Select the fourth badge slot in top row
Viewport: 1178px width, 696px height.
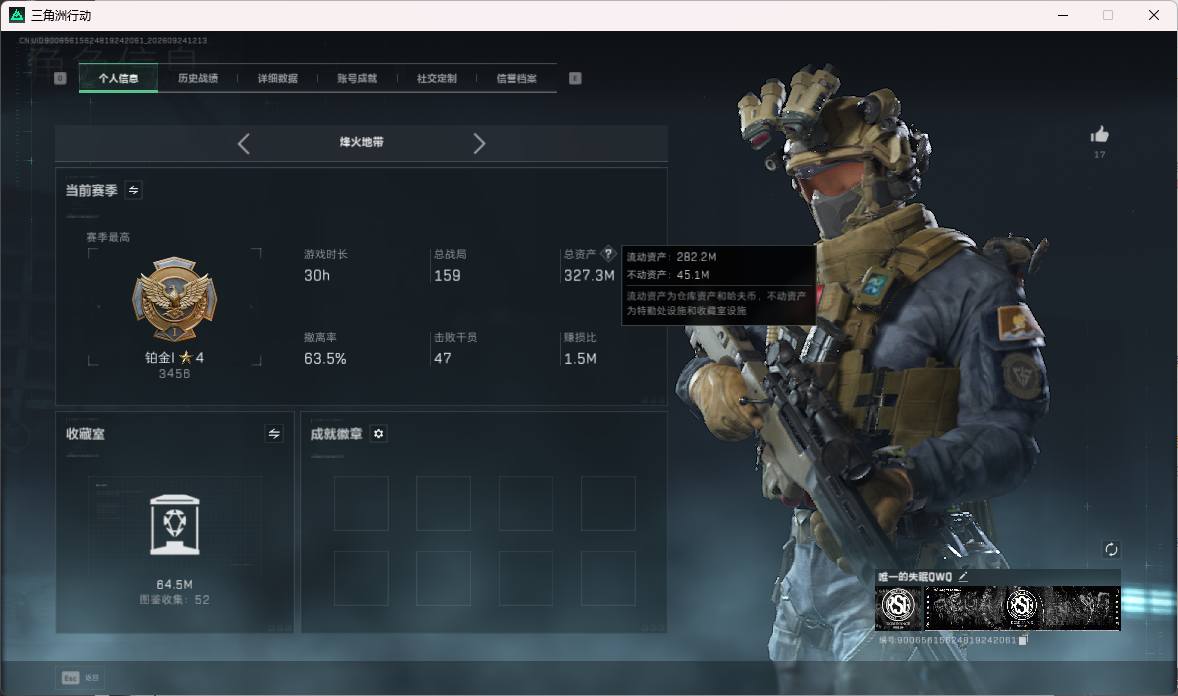pyautogui.click(x=608, y=503)
